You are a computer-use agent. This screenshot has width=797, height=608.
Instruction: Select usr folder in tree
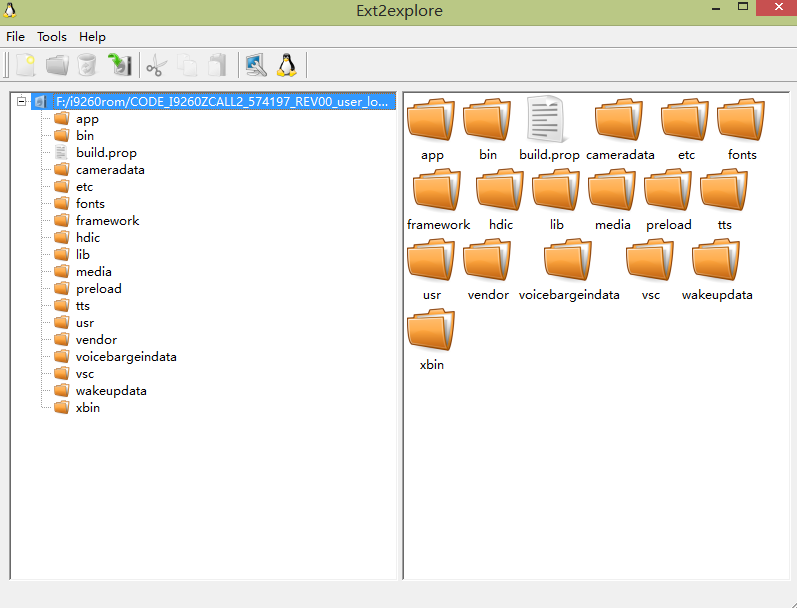(x=74, y=323)
